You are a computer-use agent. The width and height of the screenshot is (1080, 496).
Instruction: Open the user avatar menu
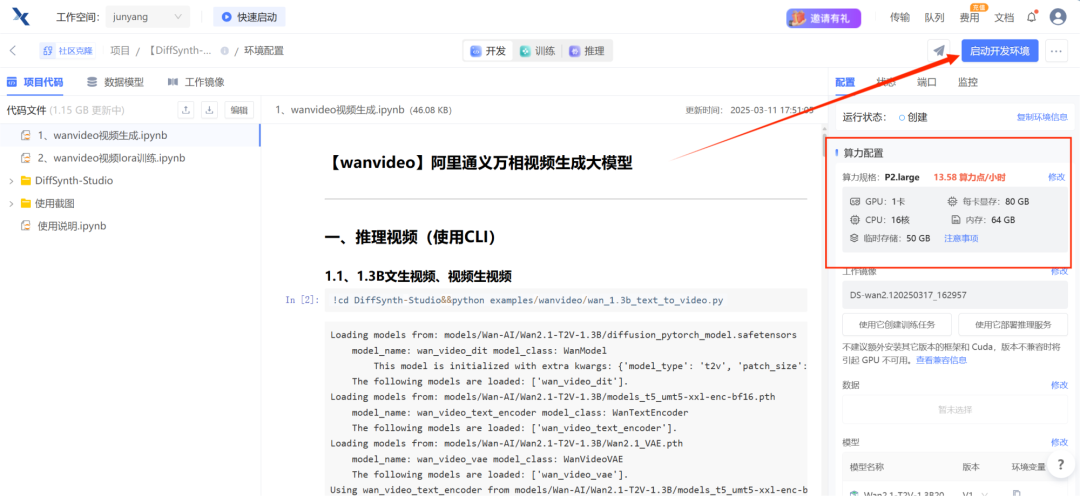(1057, 17)
